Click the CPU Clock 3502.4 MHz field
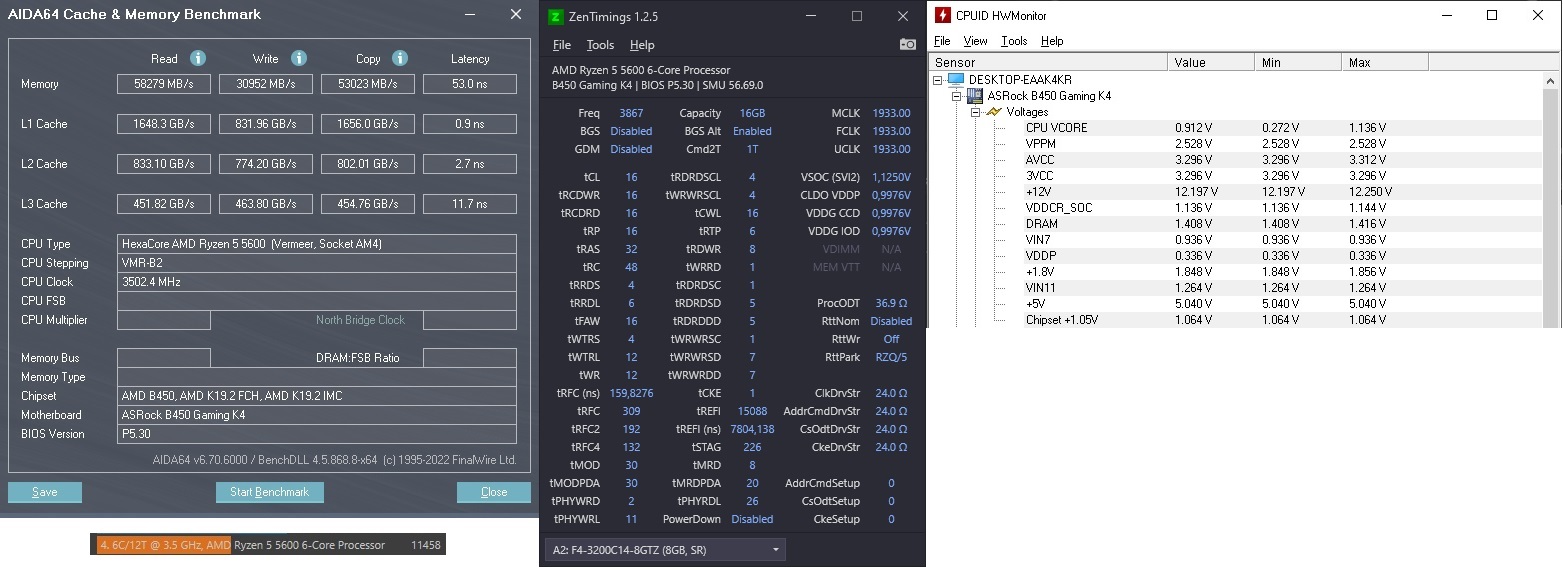This screenshot has height=568, width=1563. [317, 282]
